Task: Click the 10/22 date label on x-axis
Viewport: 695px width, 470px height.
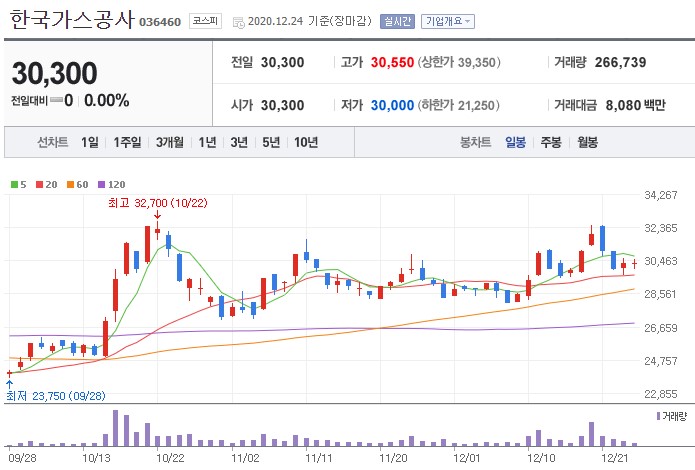Action: point(171,458)
